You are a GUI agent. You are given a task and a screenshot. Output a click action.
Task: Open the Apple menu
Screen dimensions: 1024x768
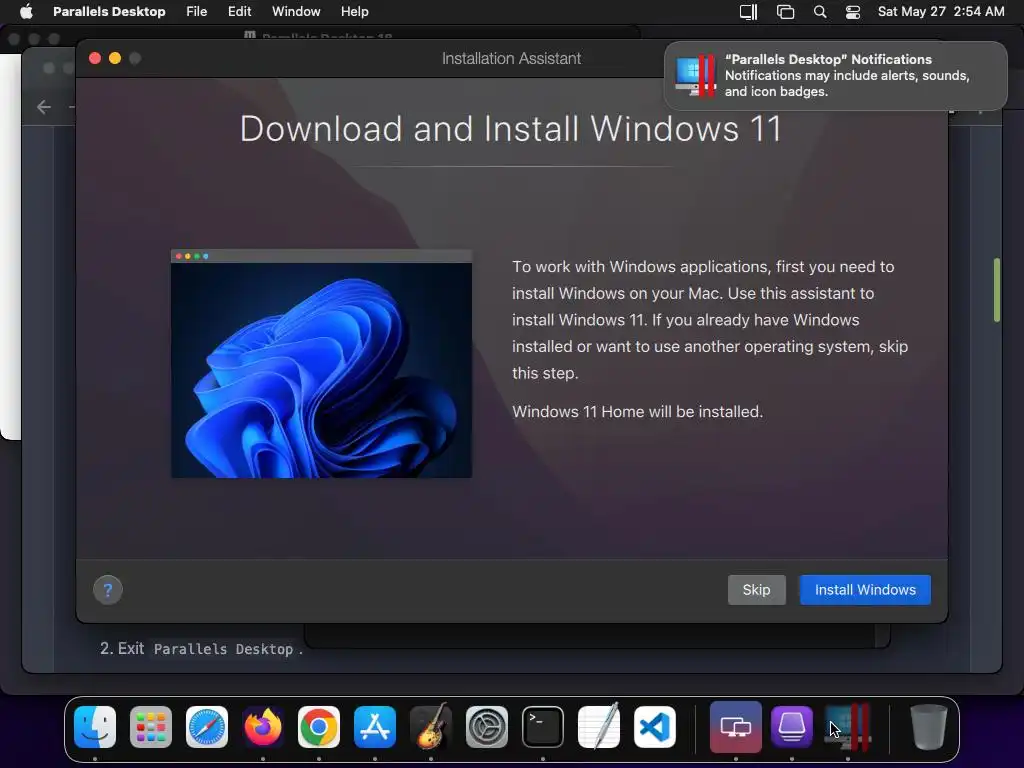pos(26,11)
